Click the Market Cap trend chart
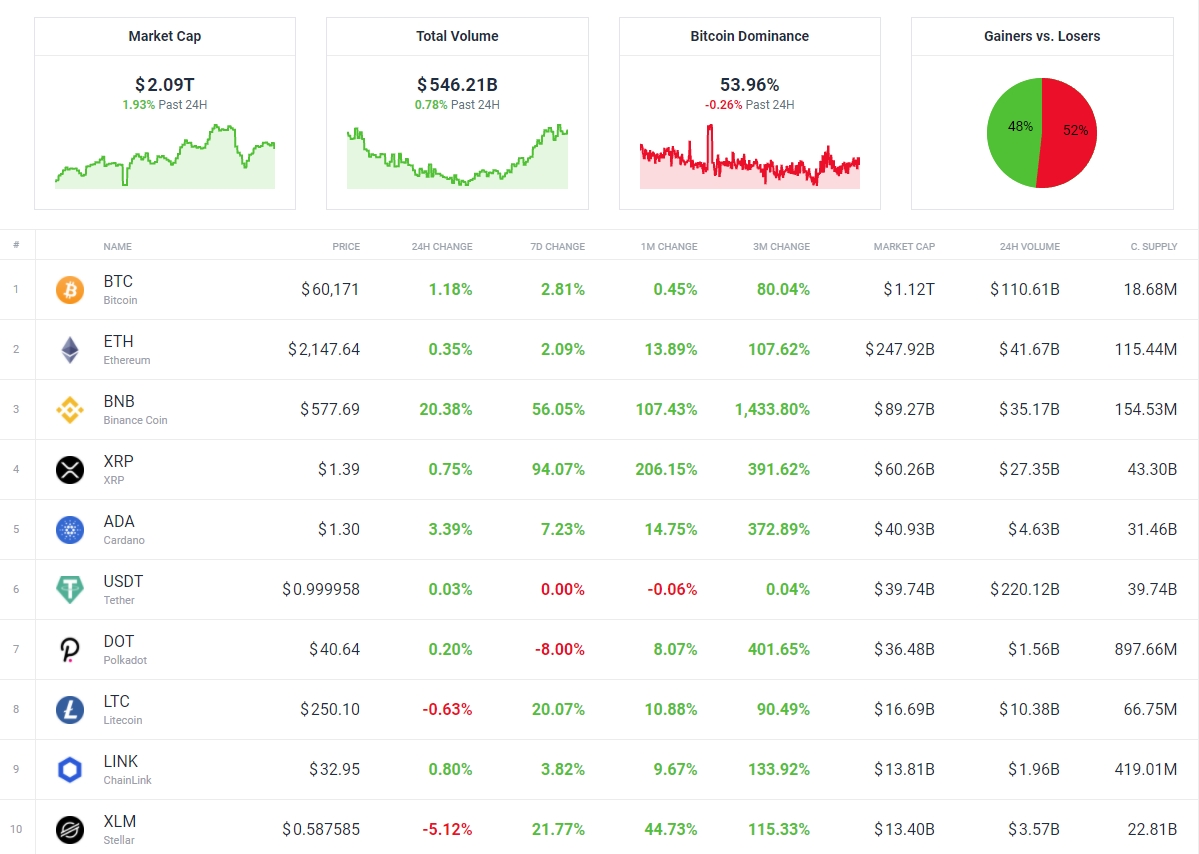 (x=165, y=158)
